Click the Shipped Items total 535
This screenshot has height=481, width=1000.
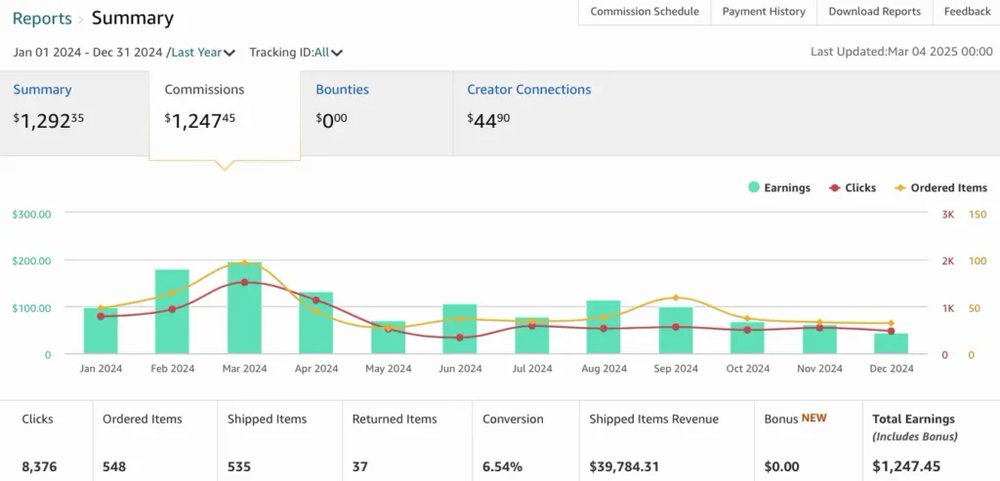[x=239, y=467]
